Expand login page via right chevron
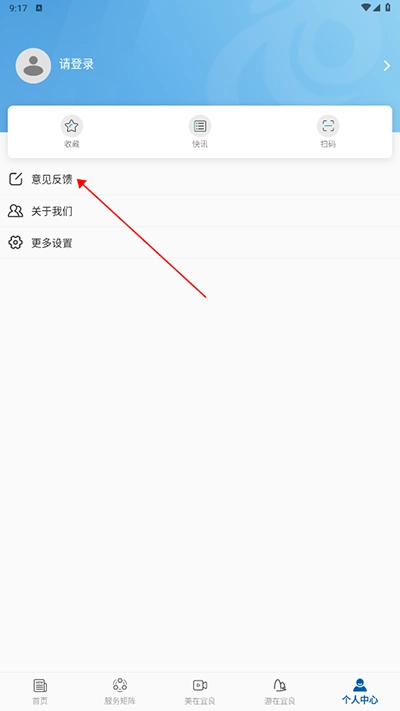Image resolution: width=400 pixels, height=711 pixels. point(387,66)
